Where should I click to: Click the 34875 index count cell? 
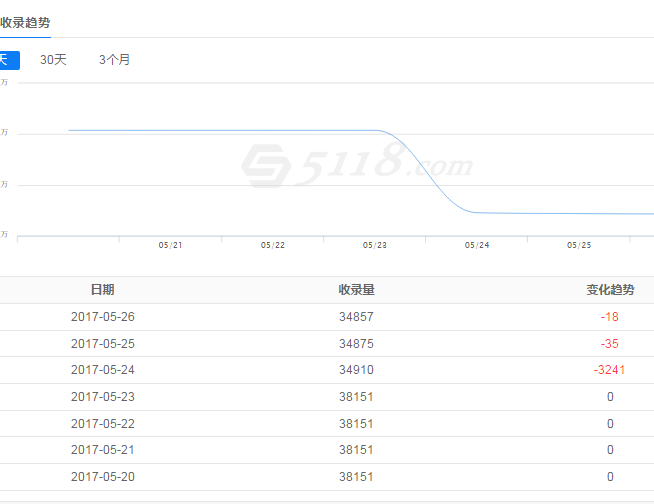pyautogui.click(x=356, y=344)
